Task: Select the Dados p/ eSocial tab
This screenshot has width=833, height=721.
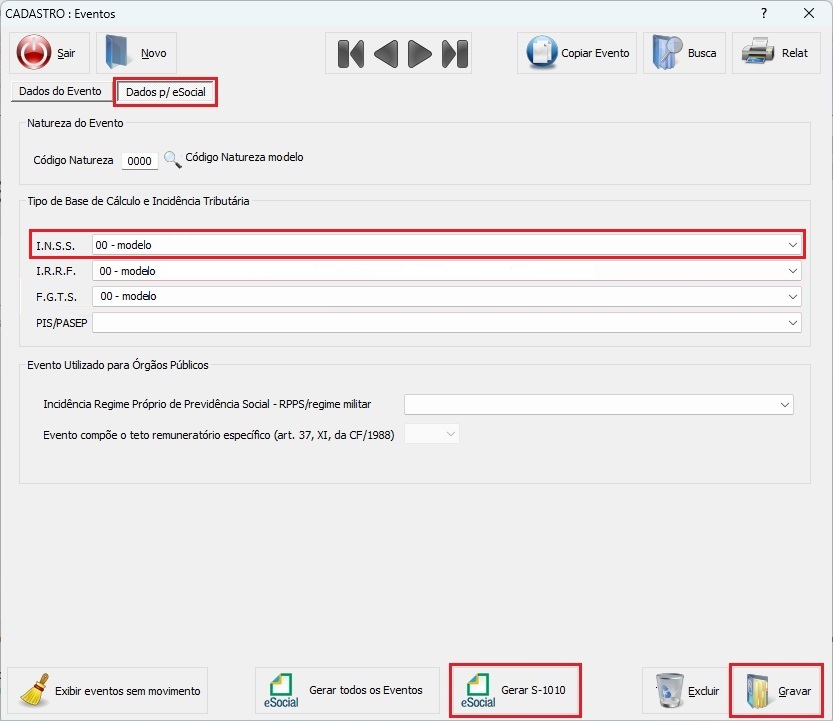Action: pos(166,92)
